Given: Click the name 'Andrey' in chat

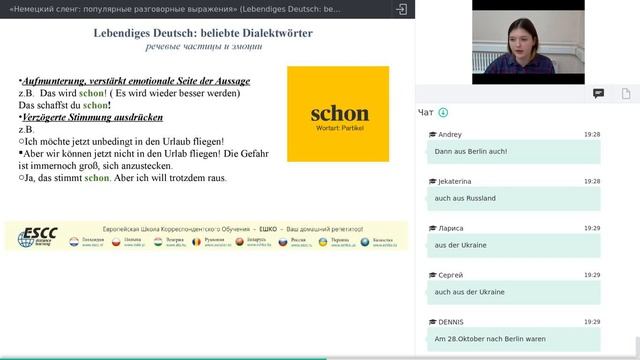Looking at the screenshot, I should click(450, 134).
